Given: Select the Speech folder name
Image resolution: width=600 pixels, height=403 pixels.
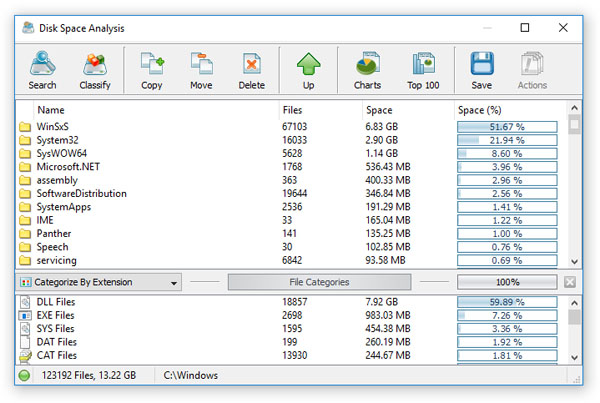Looking at the screenshot, I should (x=52, y=247).
